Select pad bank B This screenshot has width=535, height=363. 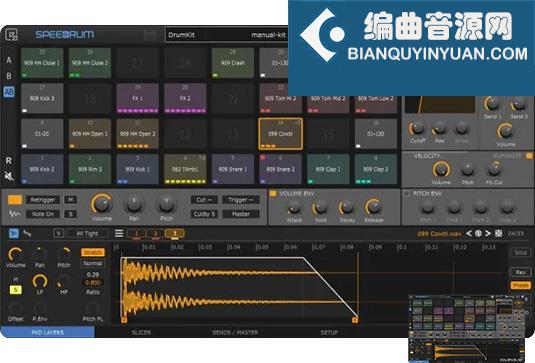9,76
